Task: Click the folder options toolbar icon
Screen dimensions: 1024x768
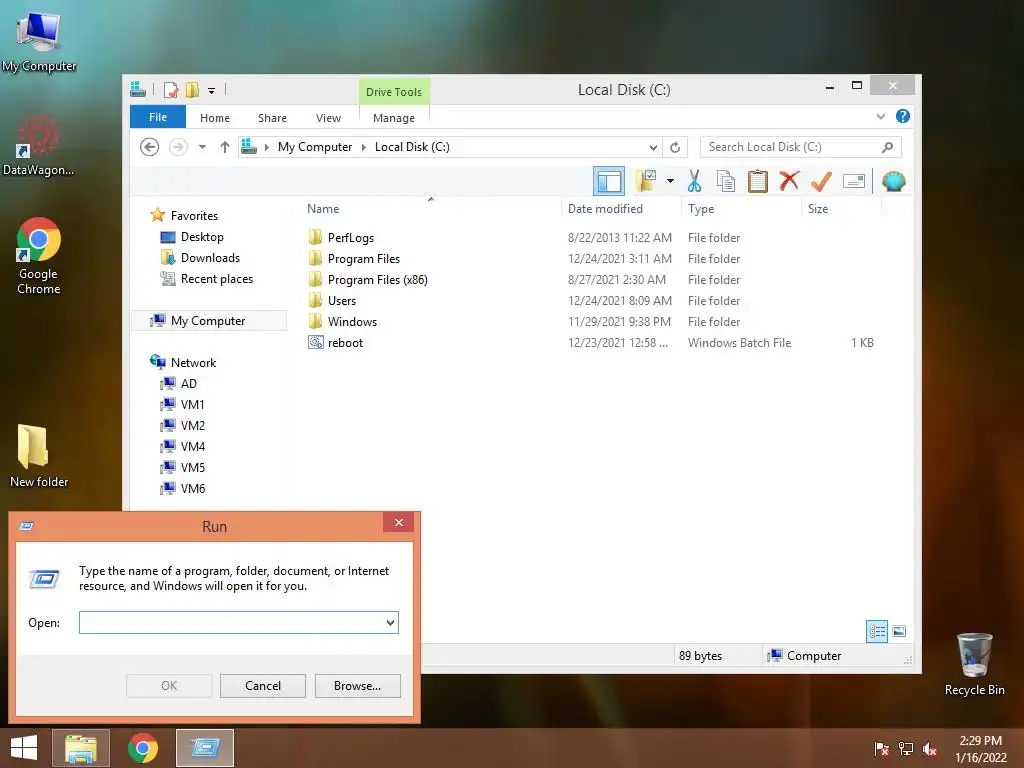Action: click(x=646, y=181)
